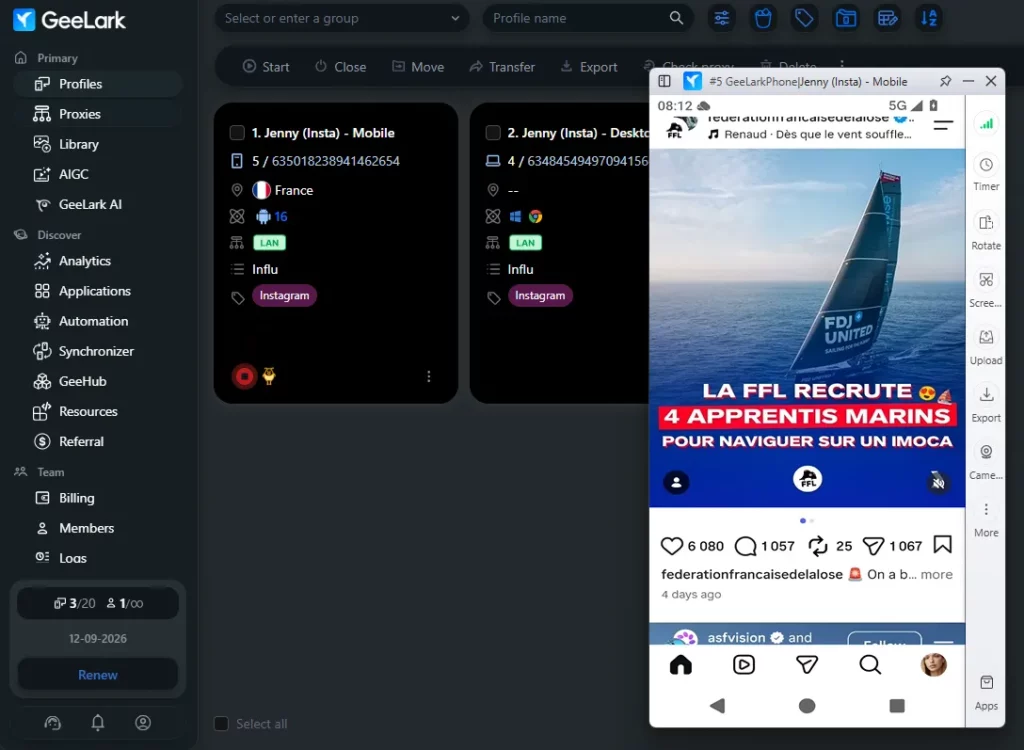1024x750 pixels.
Task: Expand the post caption via 'more'
Action: coord(936,574)
